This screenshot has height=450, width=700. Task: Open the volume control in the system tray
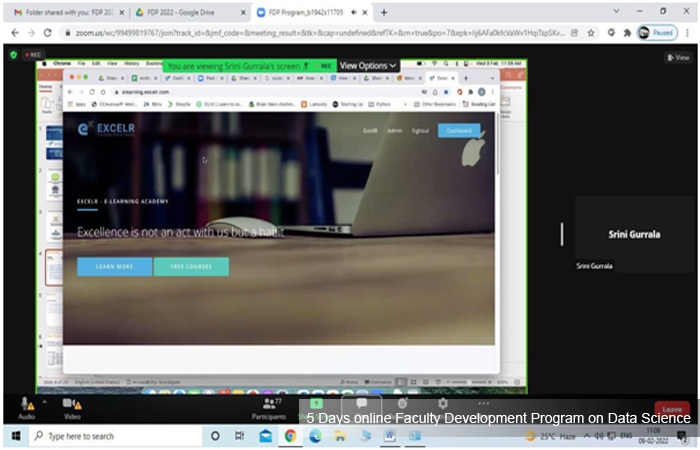coord(599,436)
